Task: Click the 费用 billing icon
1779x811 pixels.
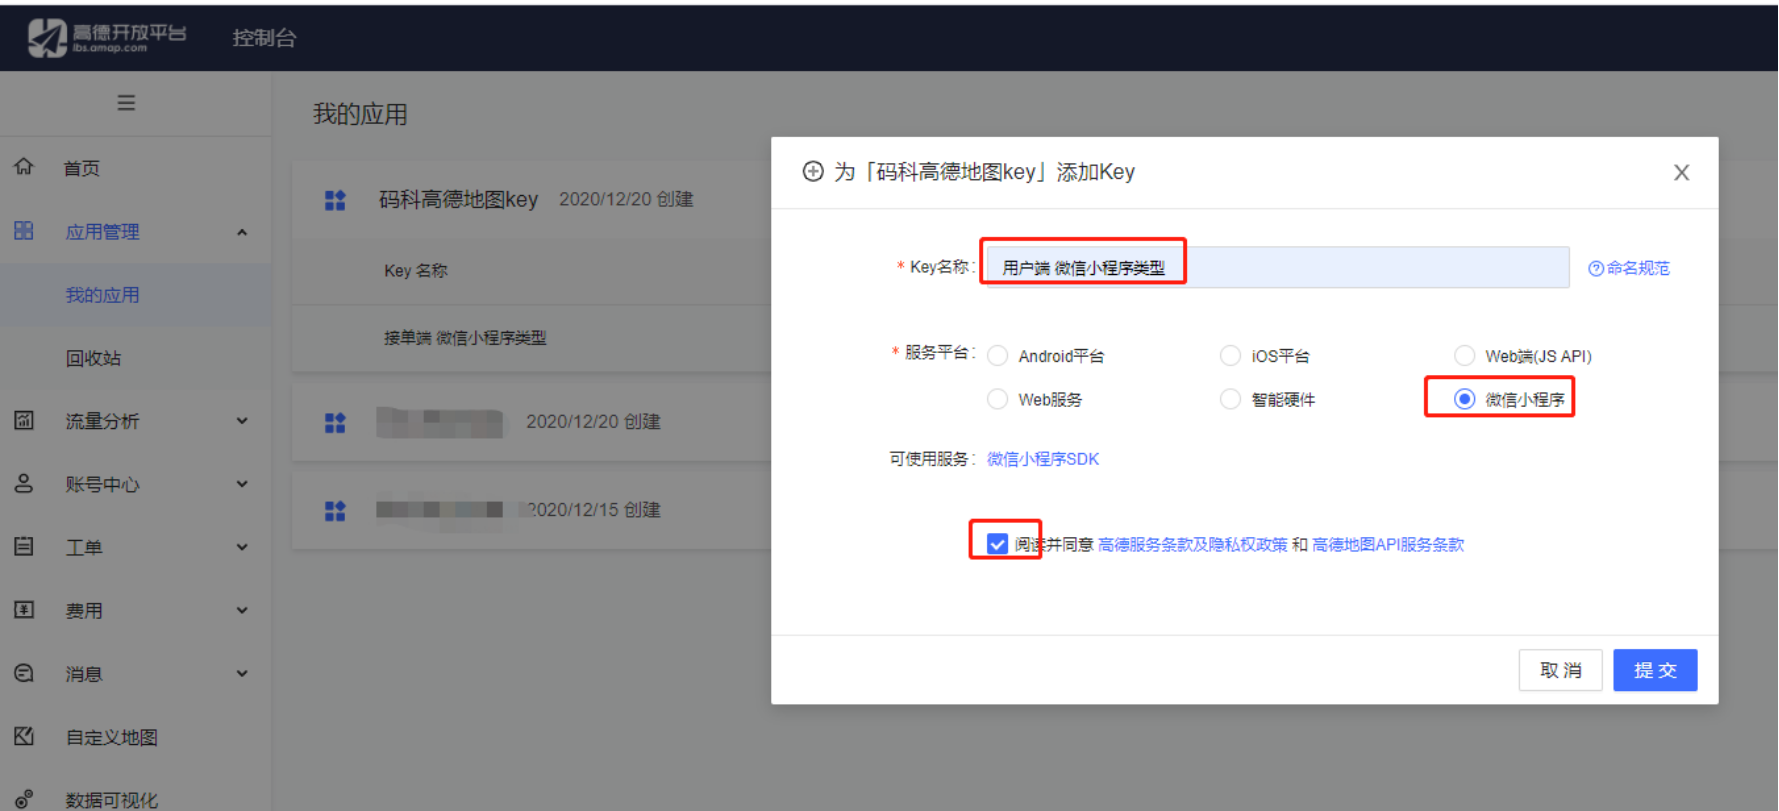Action: 24,609
